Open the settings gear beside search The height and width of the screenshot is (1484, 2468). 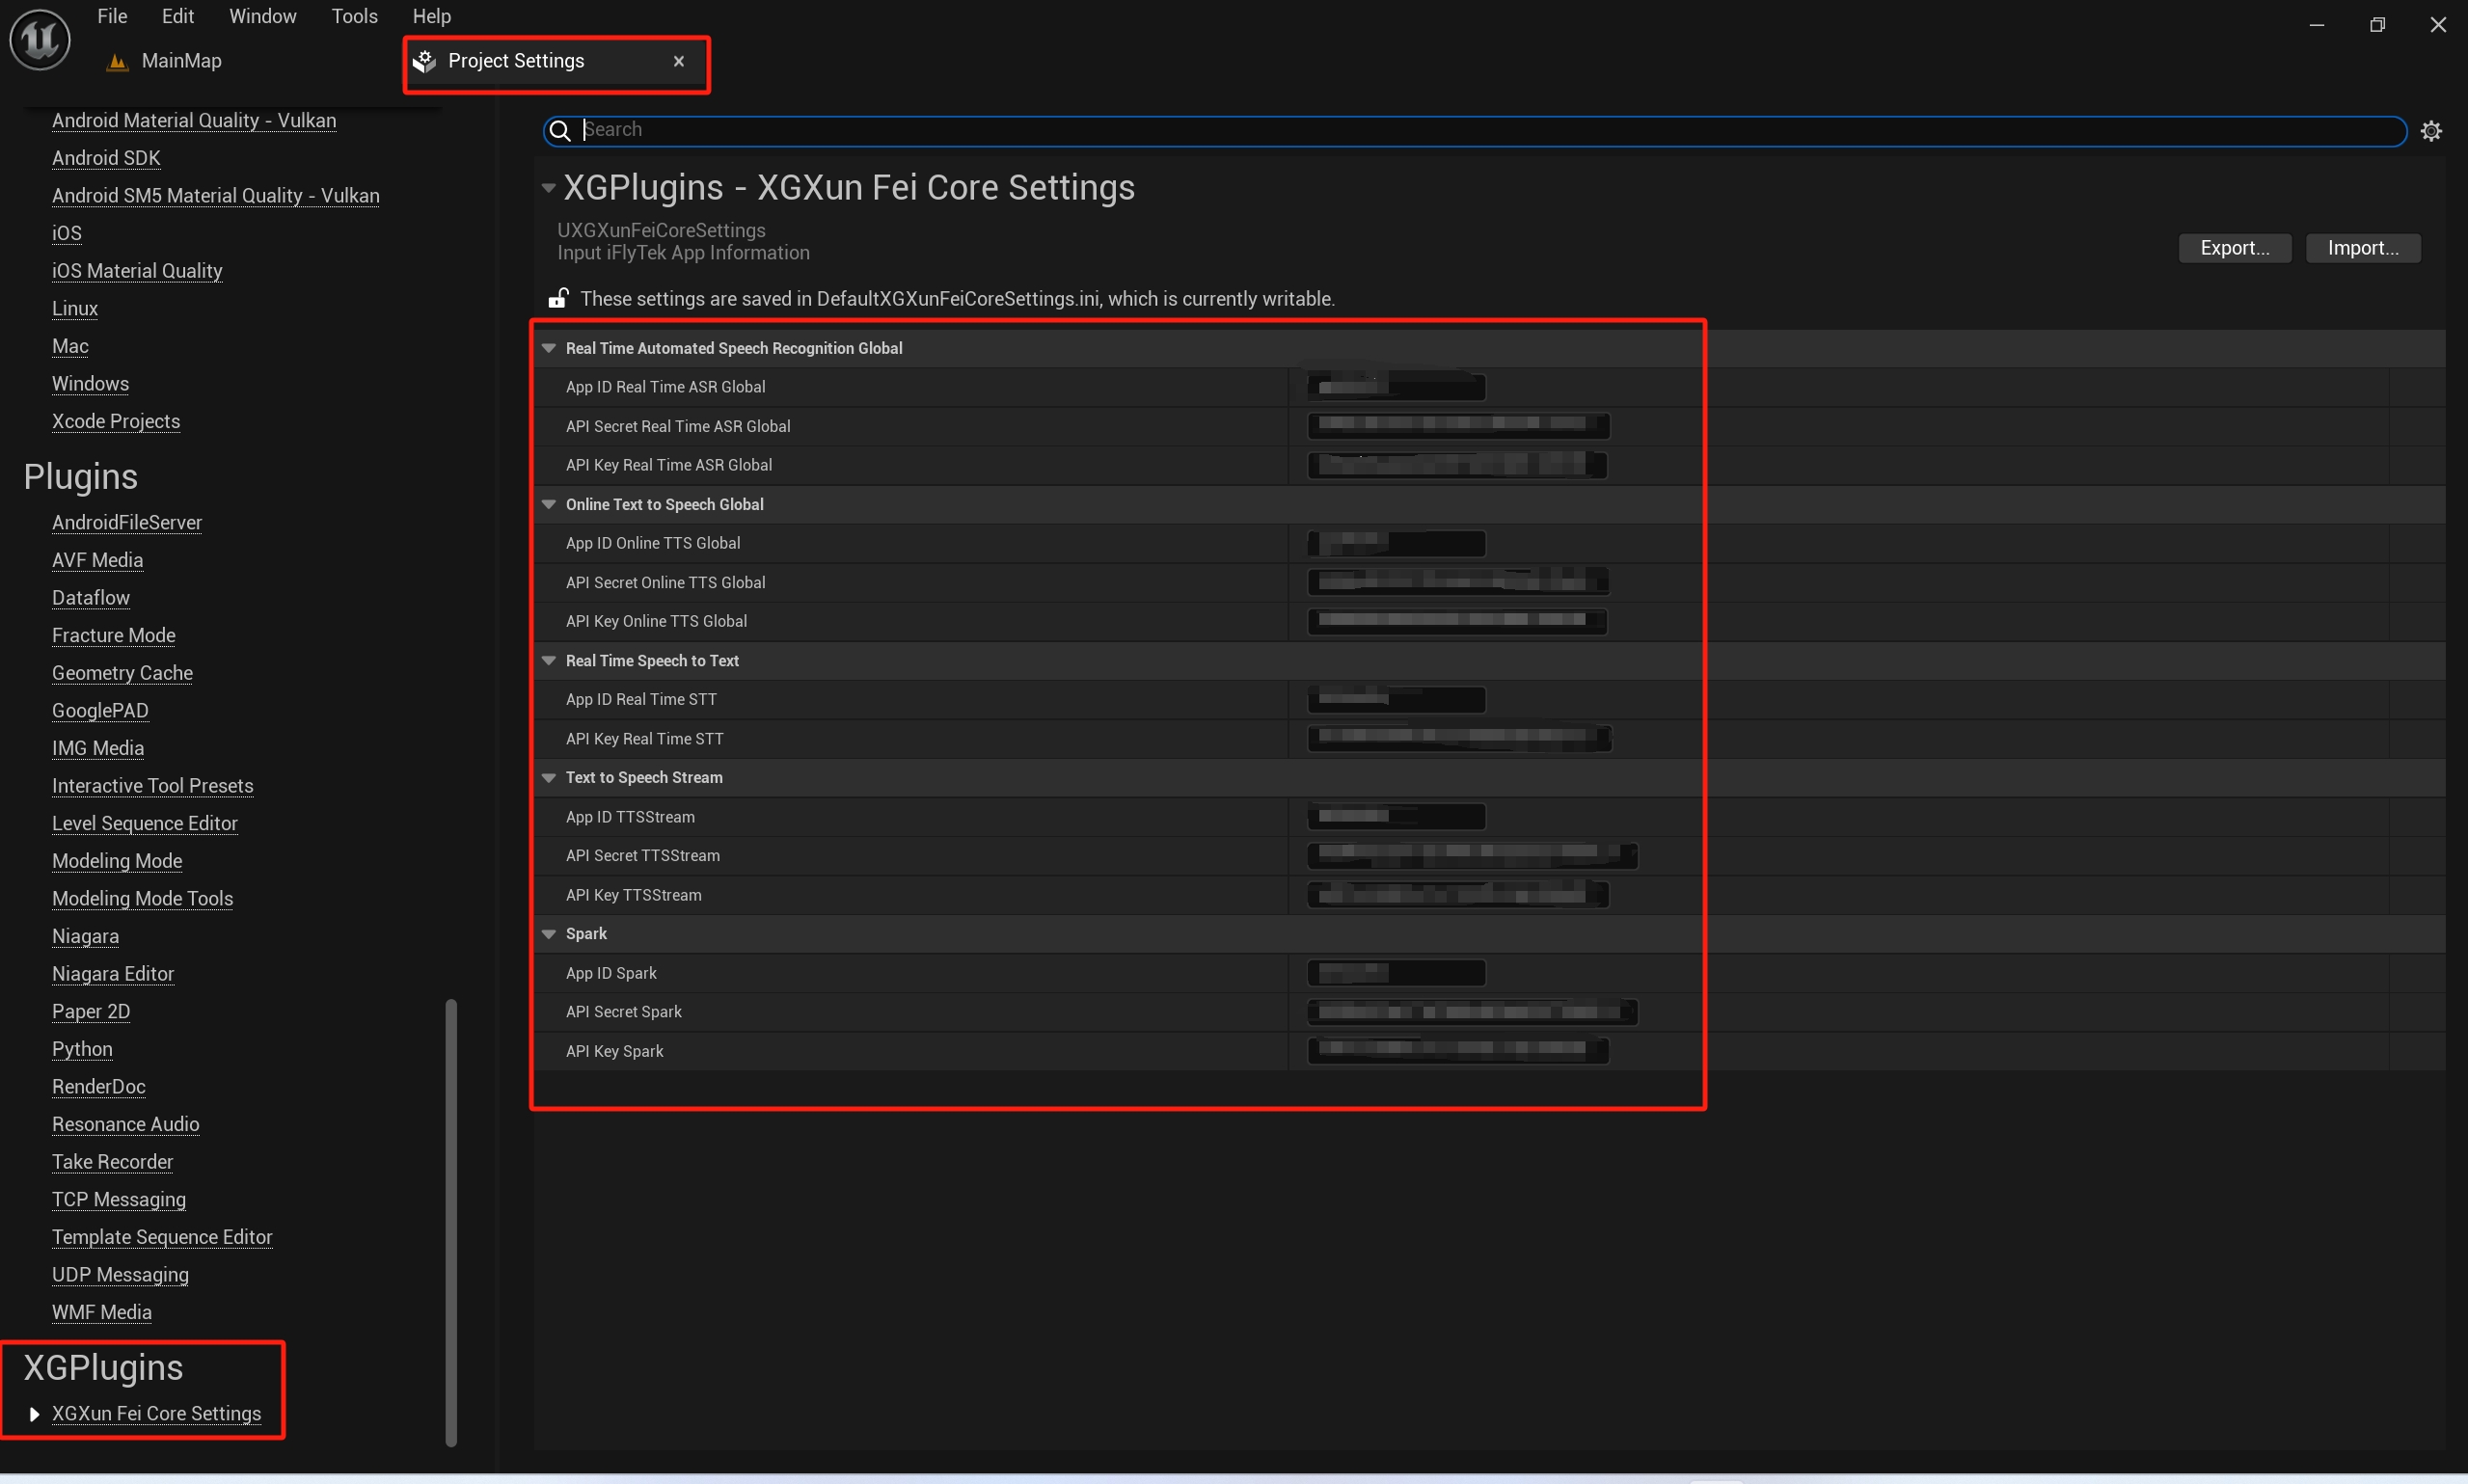[2431, 131]
